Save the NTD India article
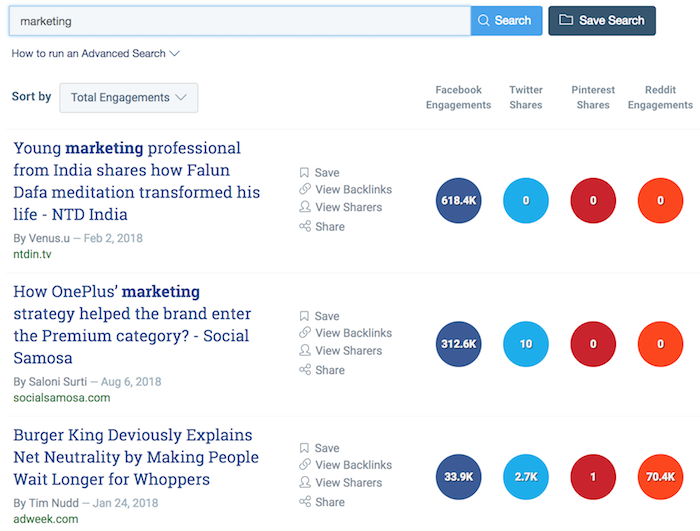The image size is (700, 531). [319, 173]
